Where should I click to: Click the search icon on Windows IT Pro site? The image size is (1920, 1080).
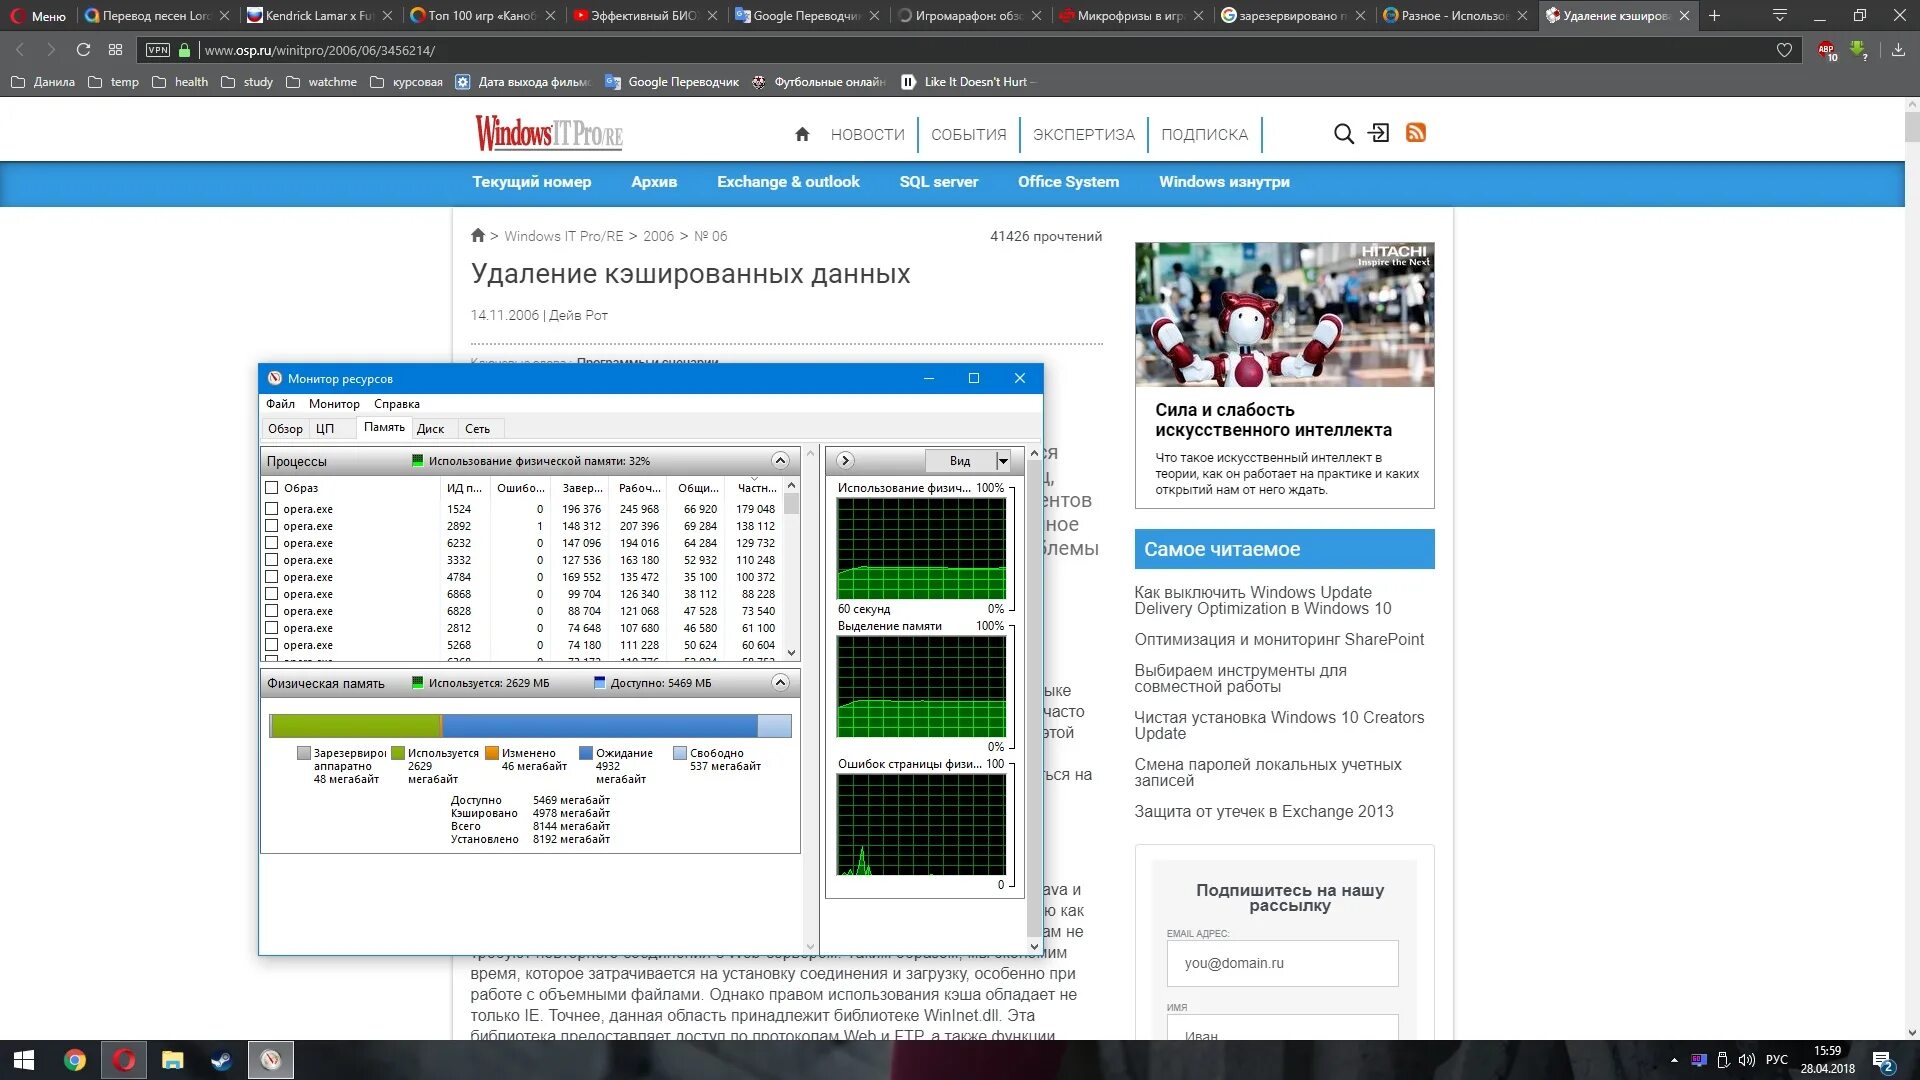click(1344, 133)
